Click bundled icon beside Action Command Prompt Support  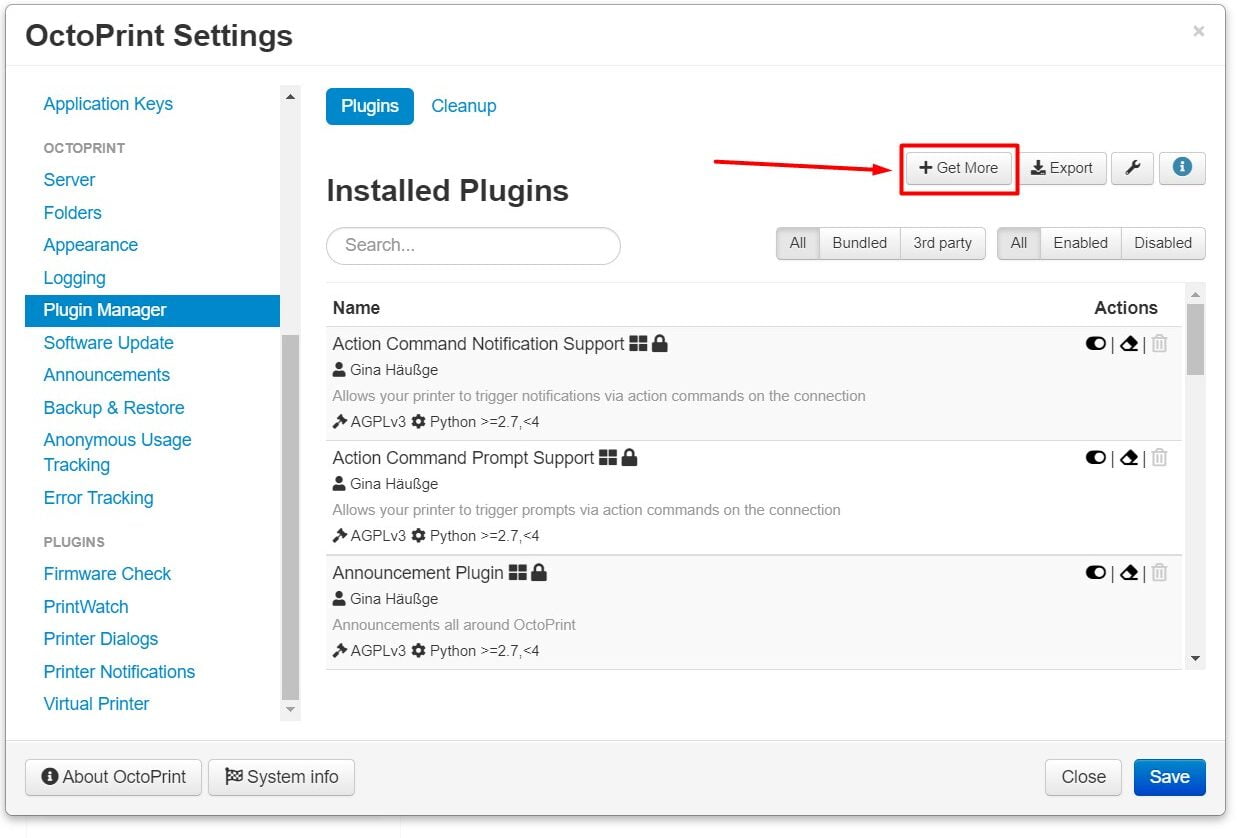608,458
